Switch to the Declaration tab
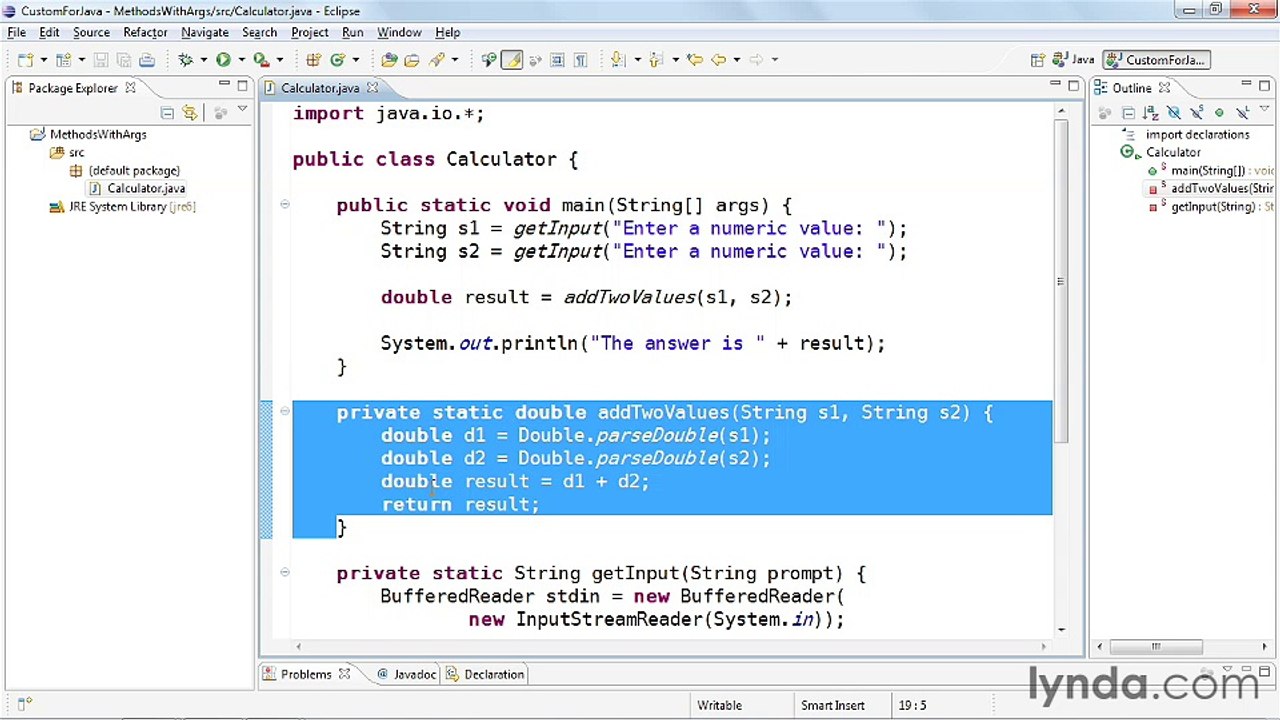 pyautogui.click(x=484, y=675)
